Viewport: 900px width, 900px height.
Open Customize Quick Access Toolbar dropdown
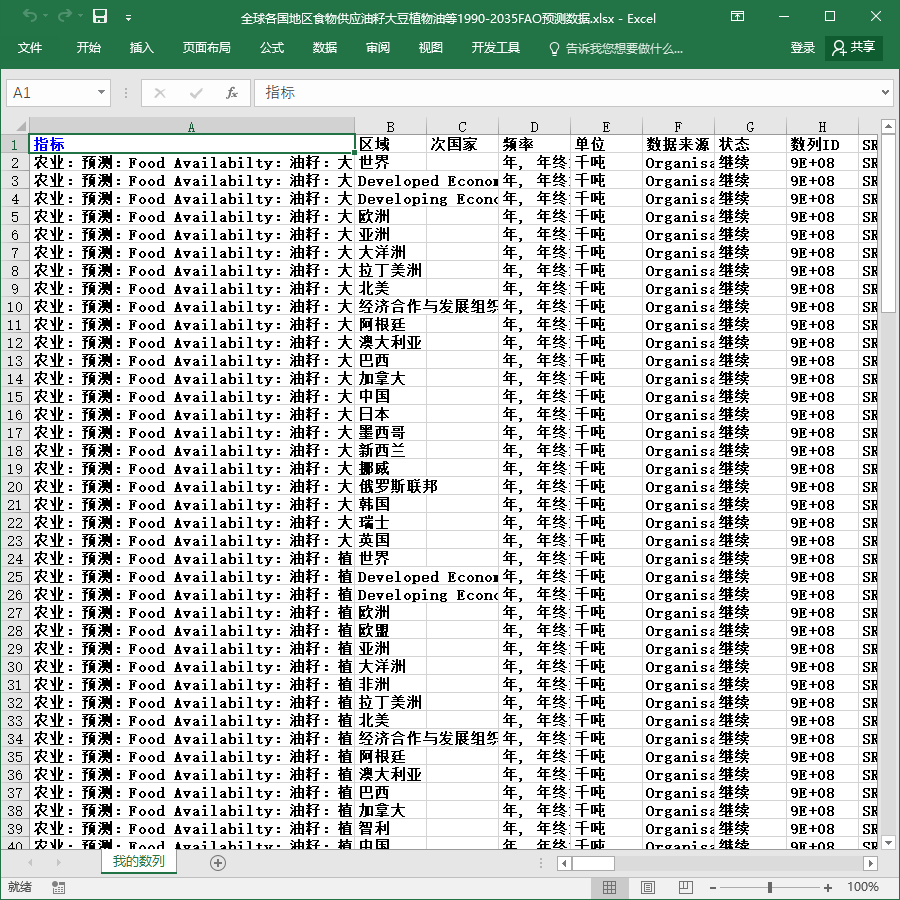(x=129, y=18)
